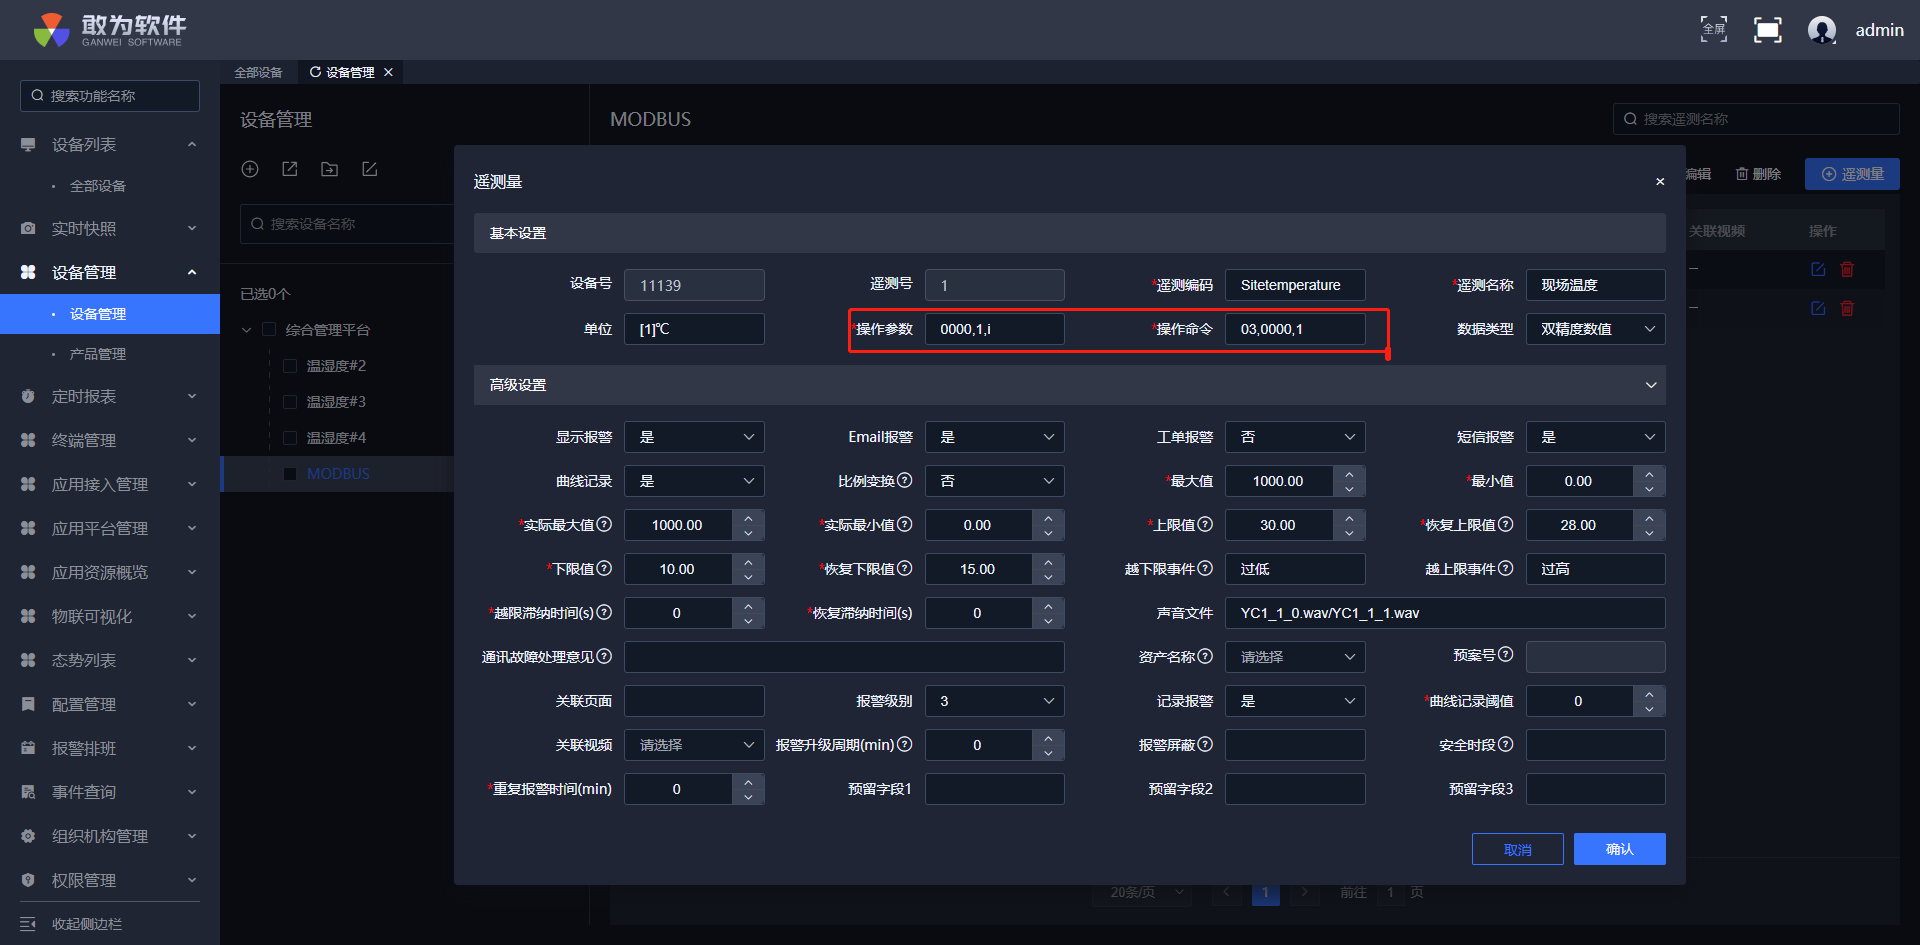
Task: Click the 全屏 fullscreen icon in header
Action: tap(1713, 30)
